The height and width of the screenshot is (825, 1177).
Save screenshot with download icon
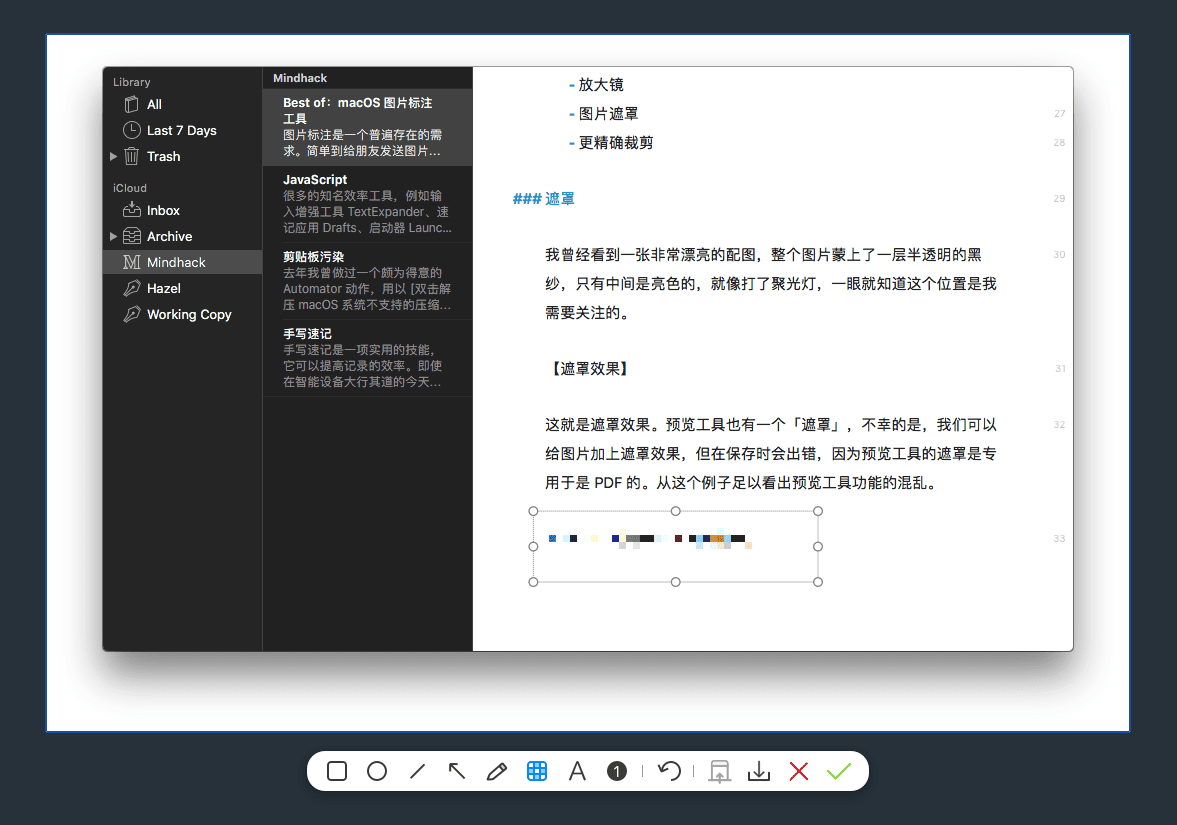point(759,771)
